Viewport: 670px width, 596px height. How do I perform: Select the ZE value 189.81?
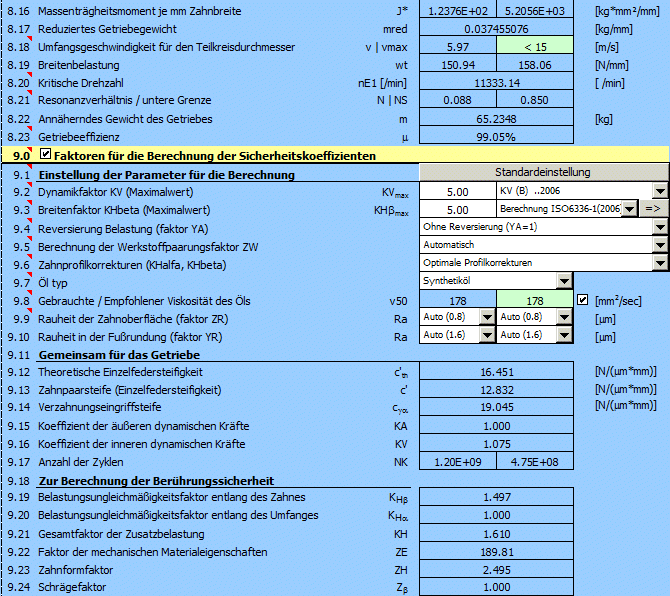(x=497, y=551)
